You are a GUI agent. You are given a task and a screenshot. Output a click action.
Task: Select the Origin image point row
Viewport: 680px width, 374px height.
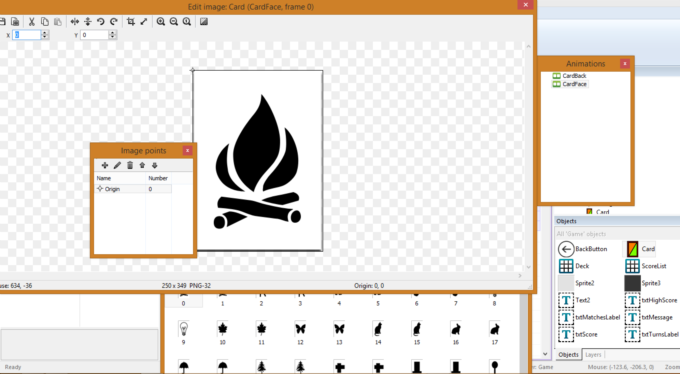133,189
